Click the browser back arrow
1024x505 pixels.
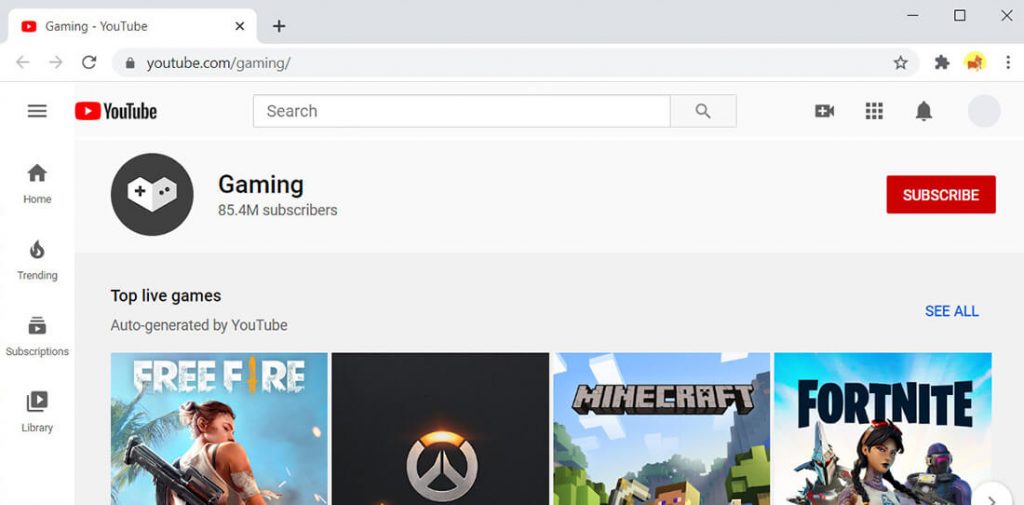(x=23, y=63)
